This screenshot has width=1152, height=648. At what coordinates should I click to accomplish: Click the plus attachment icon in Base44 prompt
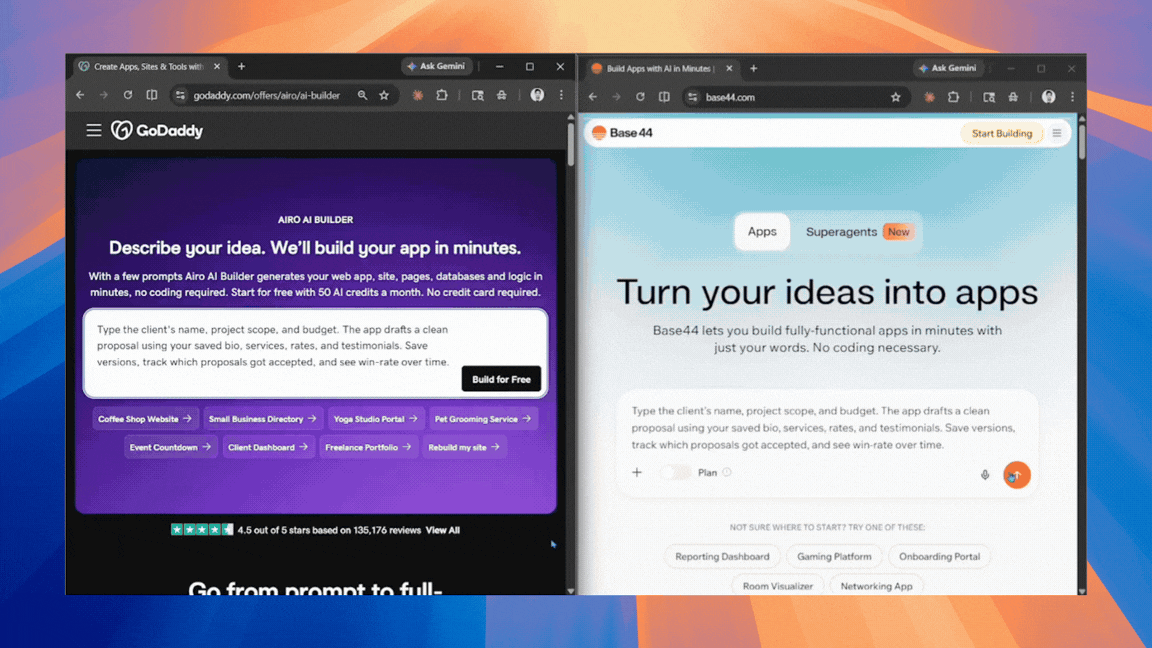point(637,472)
